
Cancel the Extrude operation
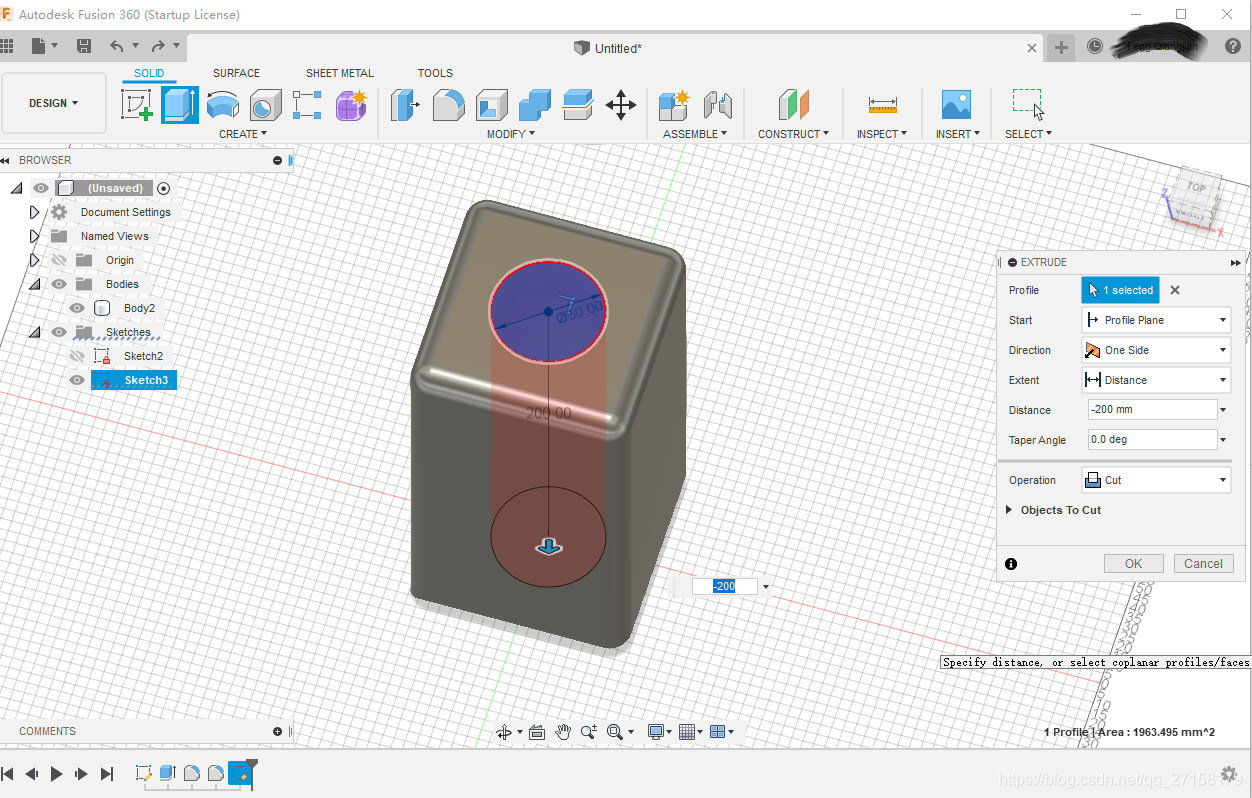[x=1203, y=563]
